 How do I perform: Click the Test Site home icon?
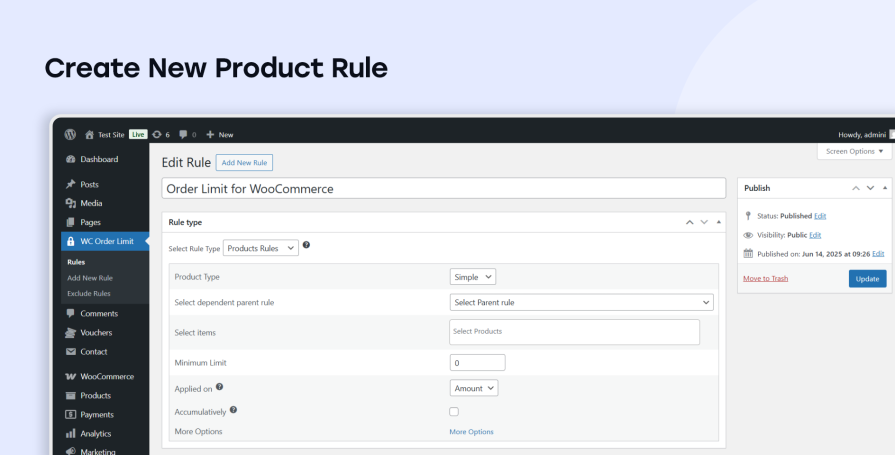tap(89, 134)
